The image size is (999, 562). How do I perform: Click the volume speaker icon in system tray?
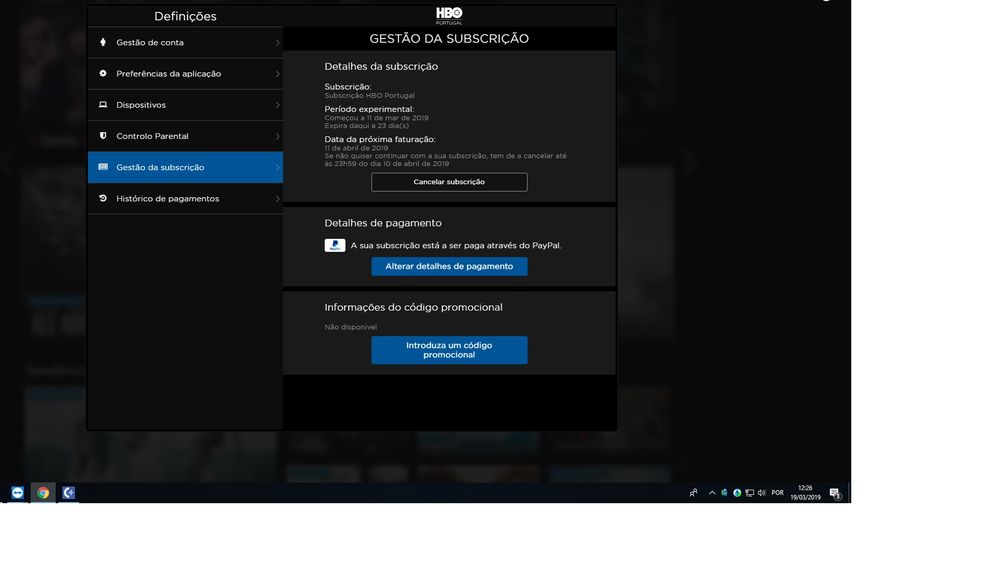(762, 493)
